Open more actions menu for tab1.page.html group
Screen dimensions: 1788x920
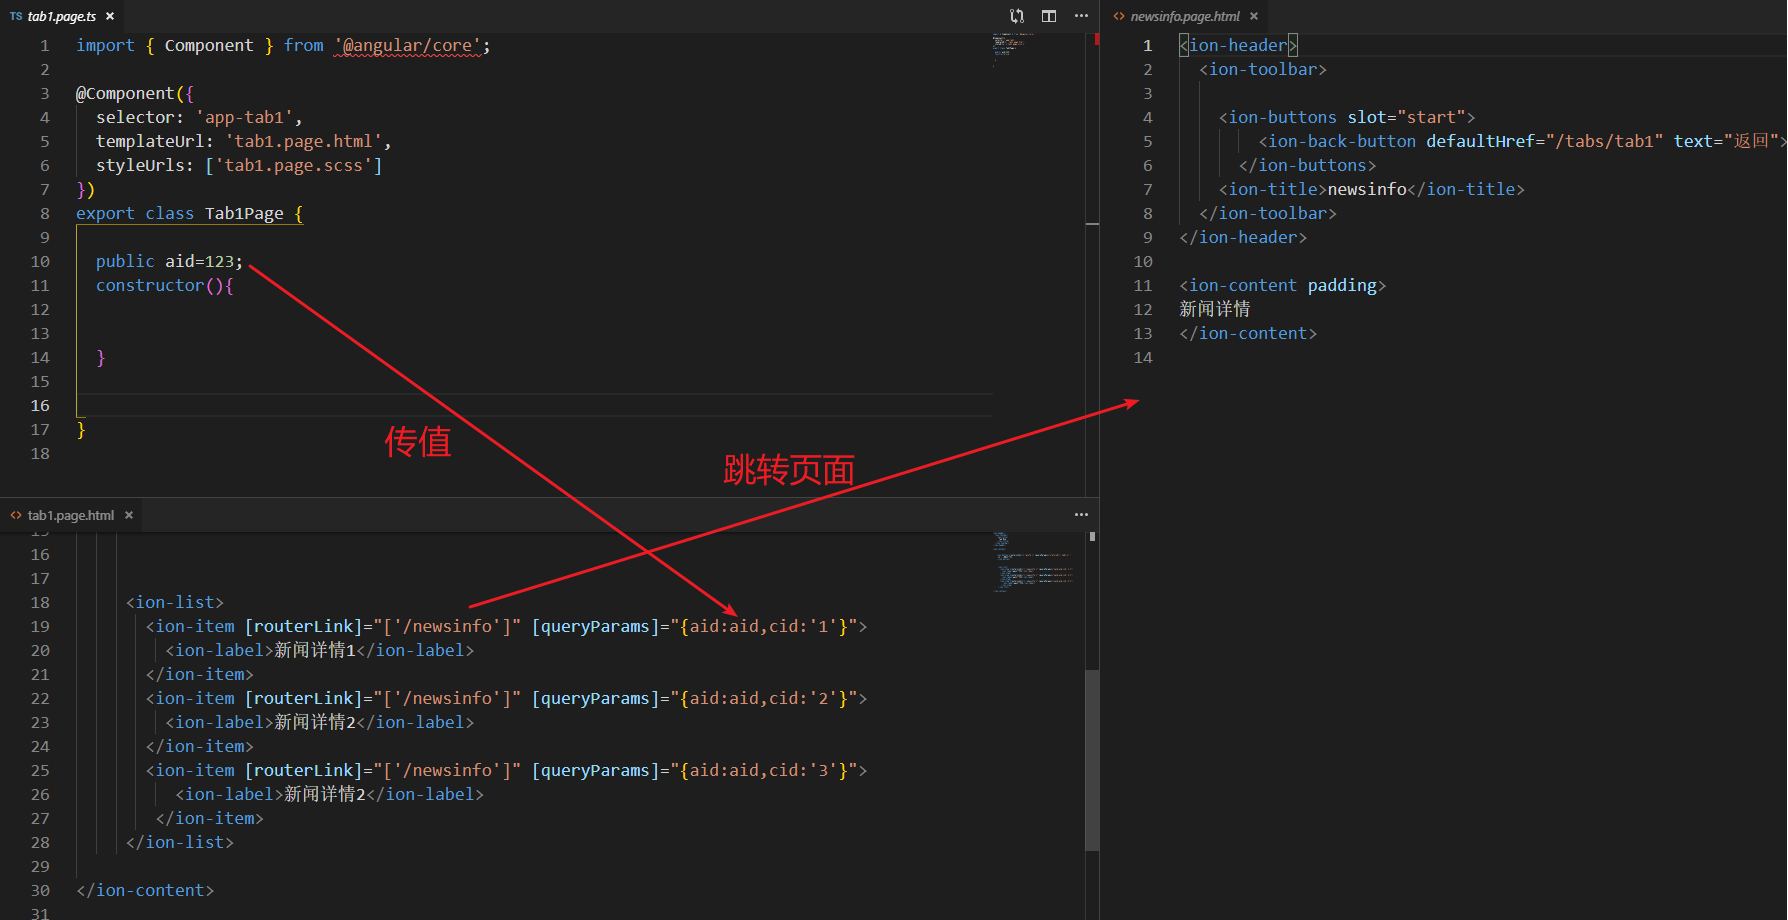(1081, 515)
